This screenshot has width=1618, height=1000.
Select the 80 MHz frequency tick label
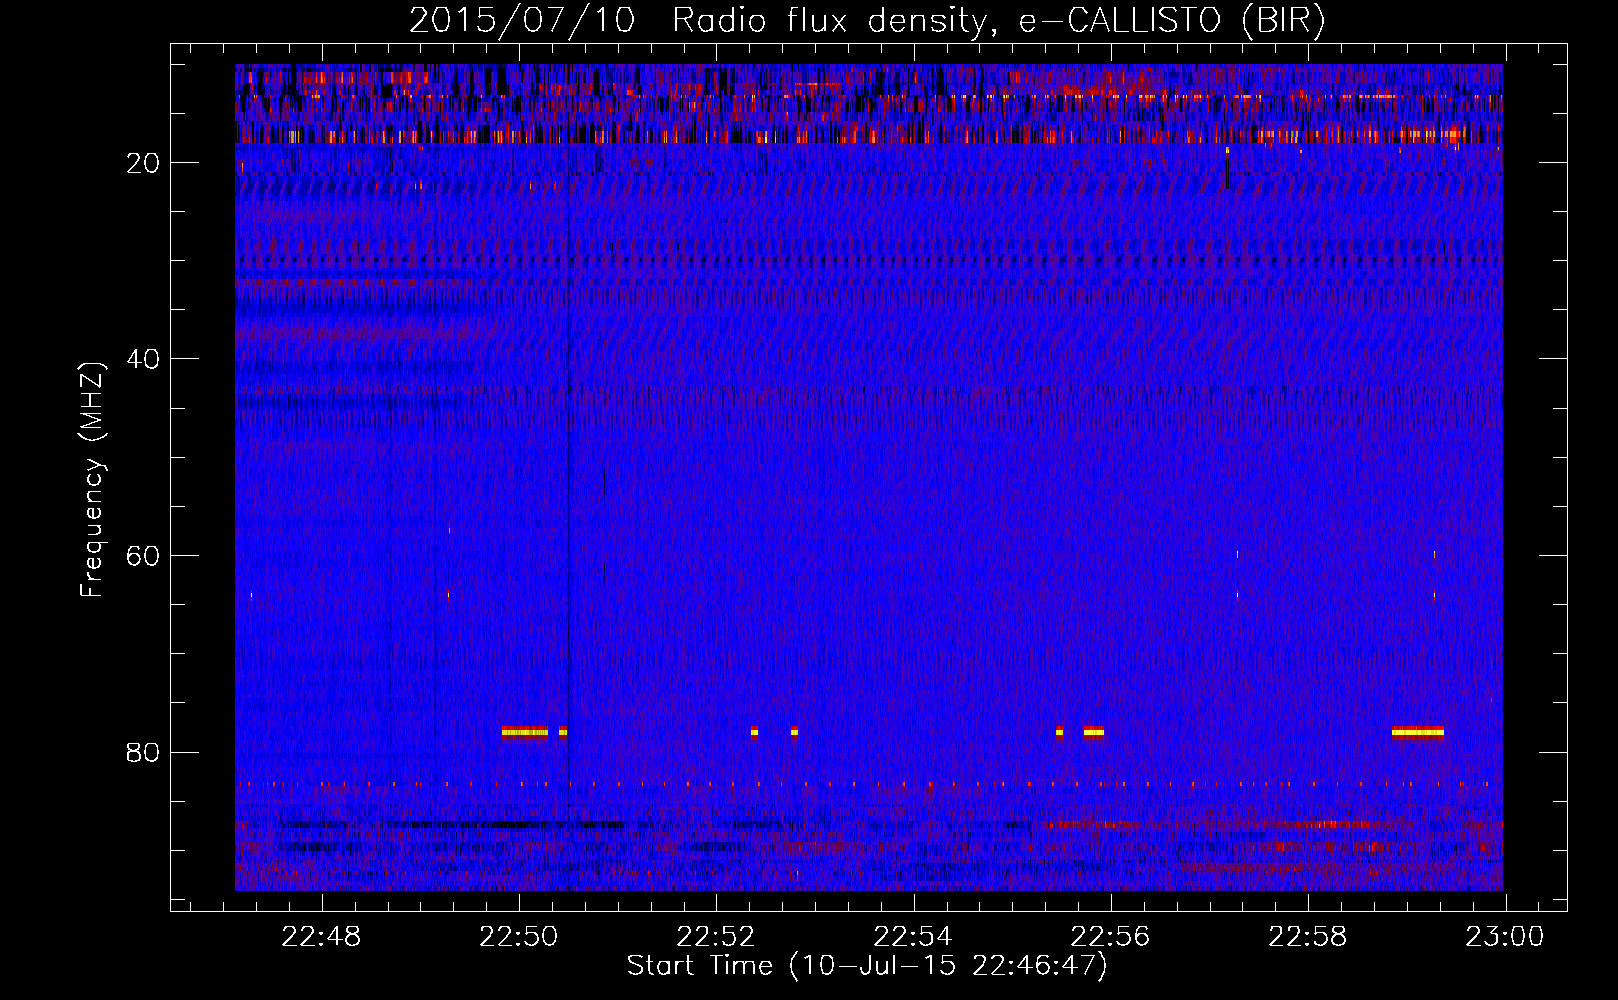coord(144,752)
